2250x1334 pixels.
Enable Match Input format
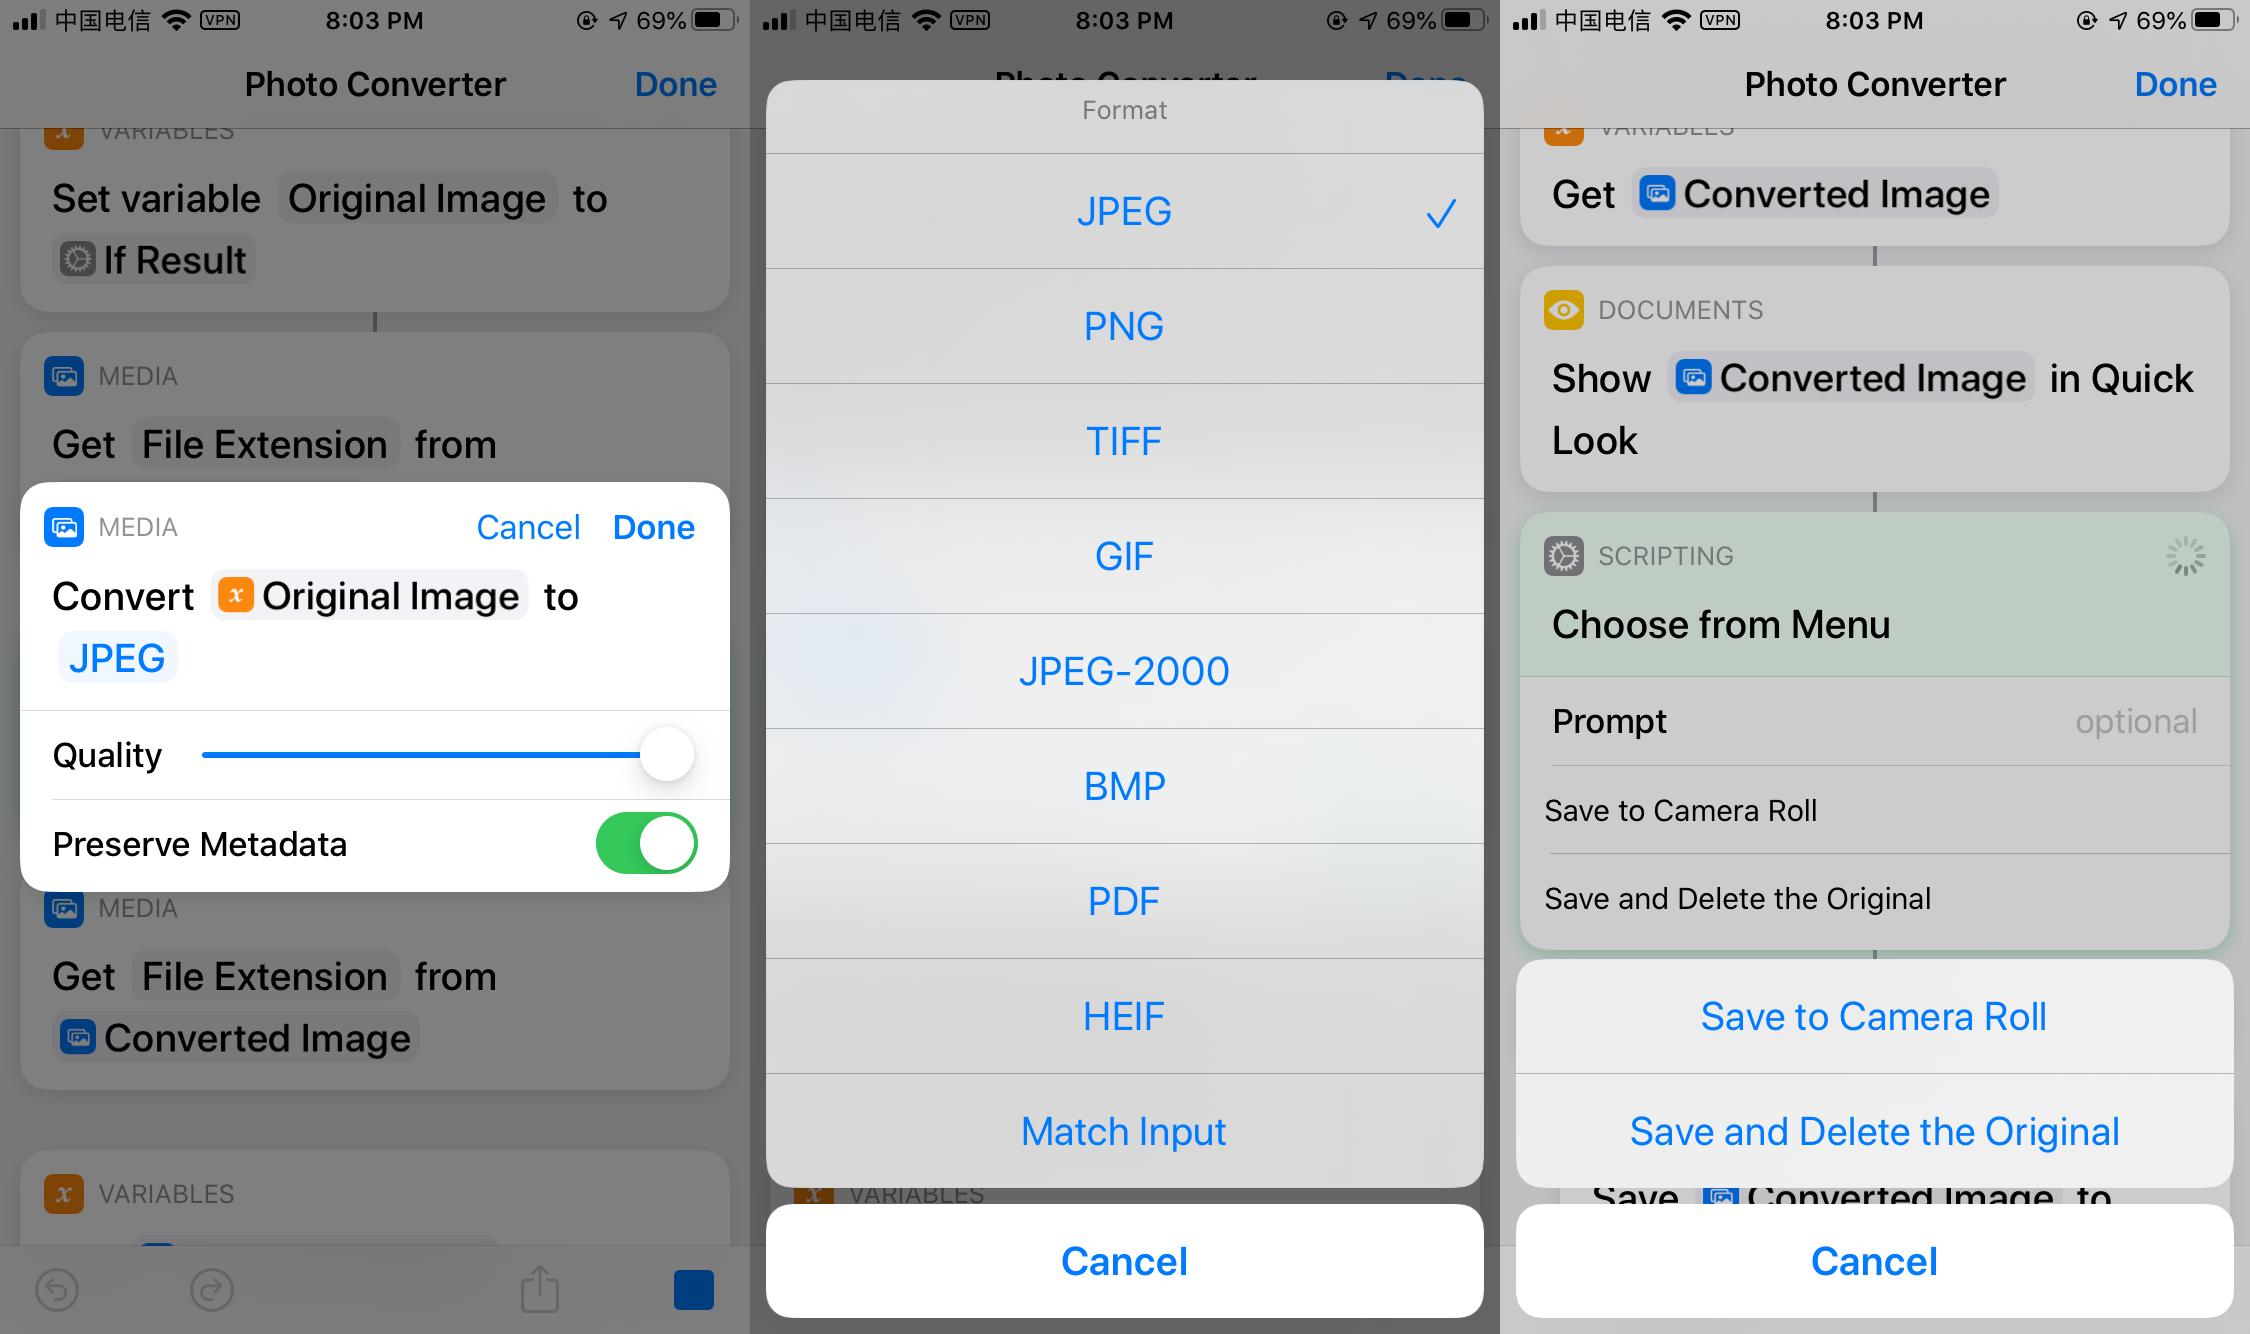pyautogui.click(x=1123, y=1129)
